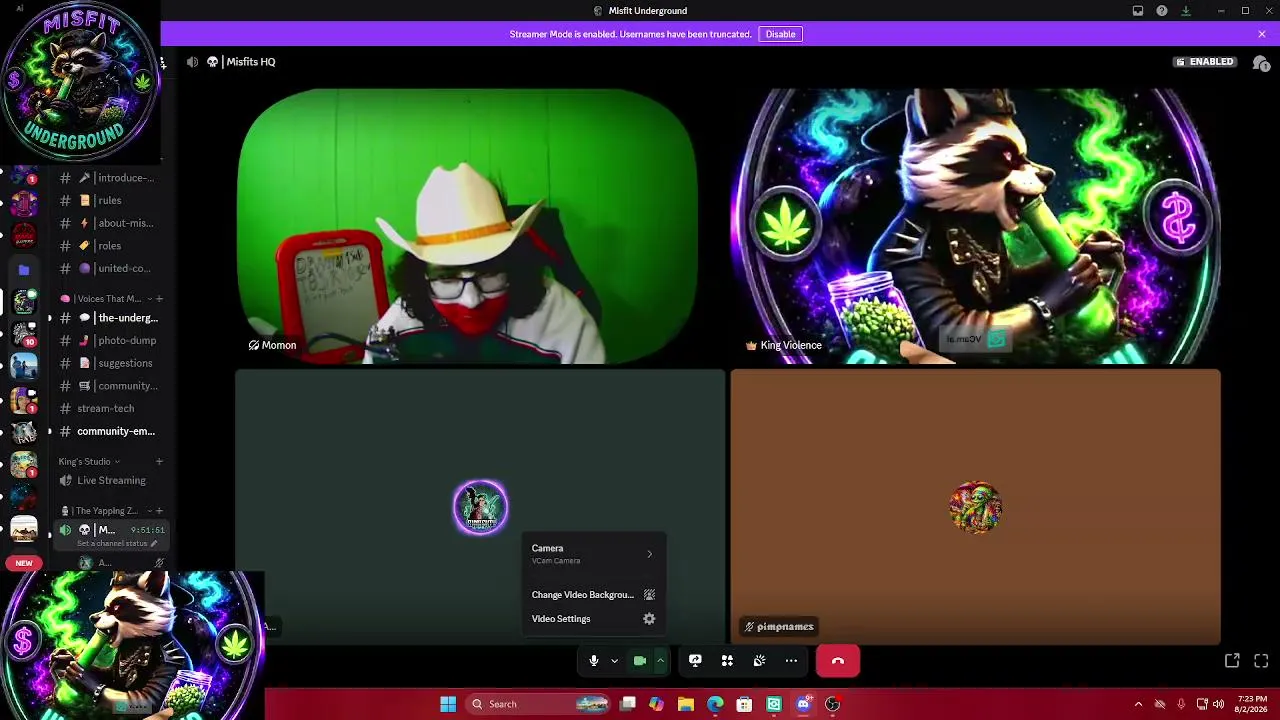The width and height of the screenshot is (1280, 720).
Task: Add channel to The Yapping Z category
Action: pos(159,511)
